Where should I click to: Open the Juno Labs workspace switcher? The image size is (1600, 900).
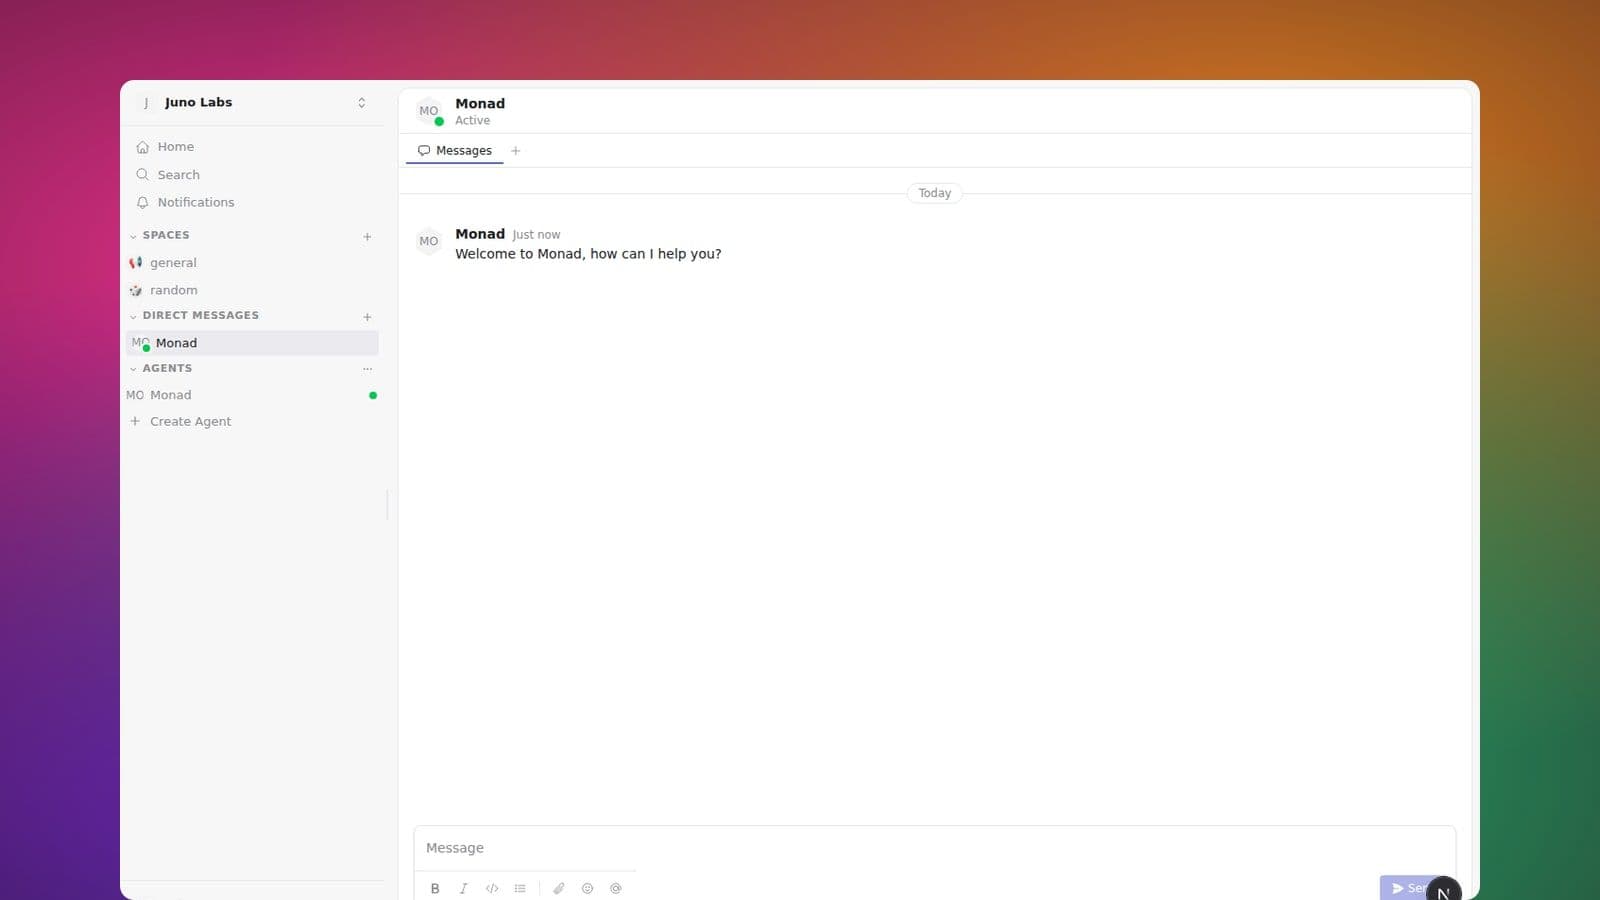click(x=253, y=102)
